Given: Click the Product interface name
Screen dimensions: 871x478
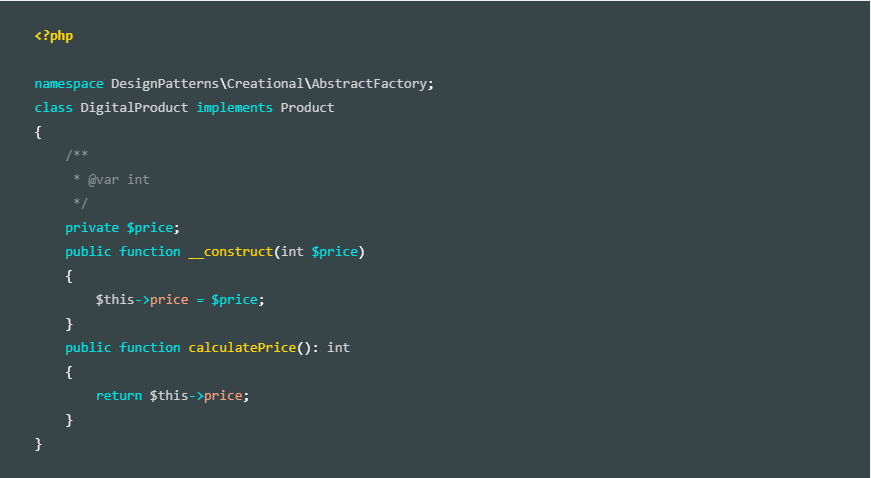Looking at the screenshot, I should tap(307, 108).
